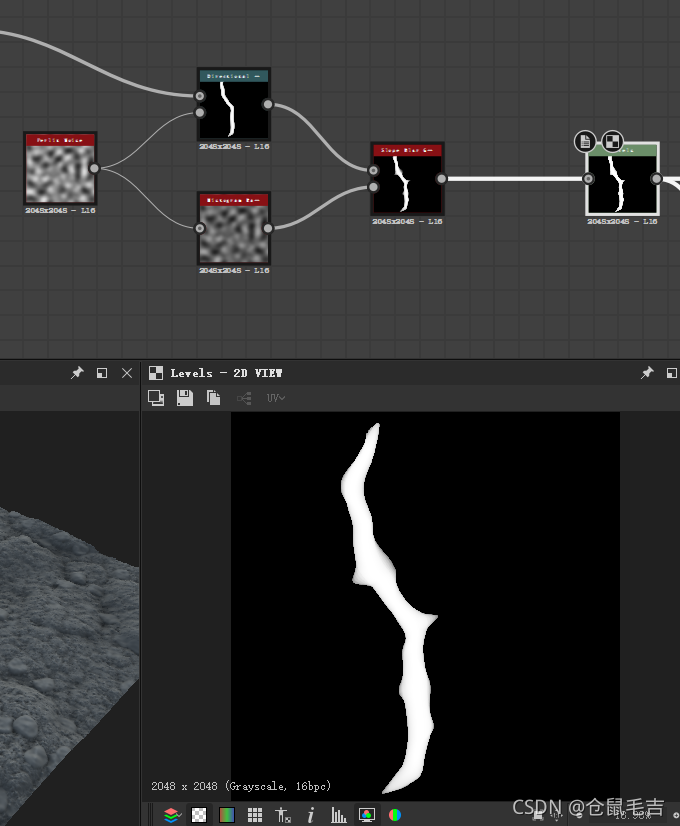Pin the Levels 2D View panel
Viewport: 680px width, 826px height.
[x=647, y=373]
